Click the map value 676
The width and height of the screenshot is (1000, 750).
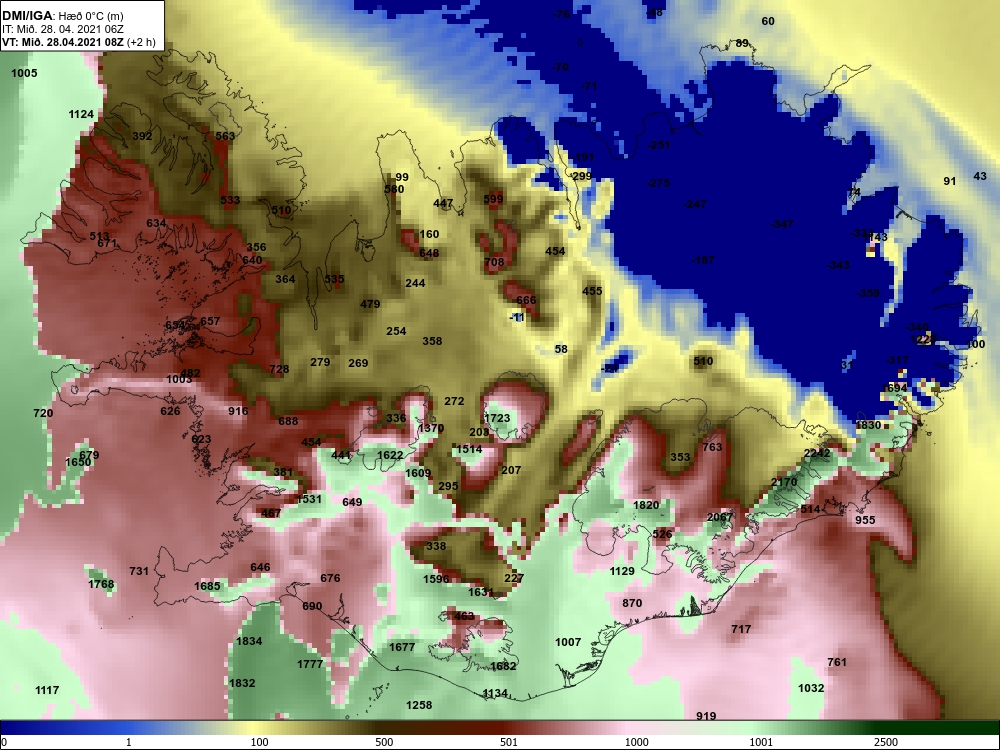coord(330,578)
